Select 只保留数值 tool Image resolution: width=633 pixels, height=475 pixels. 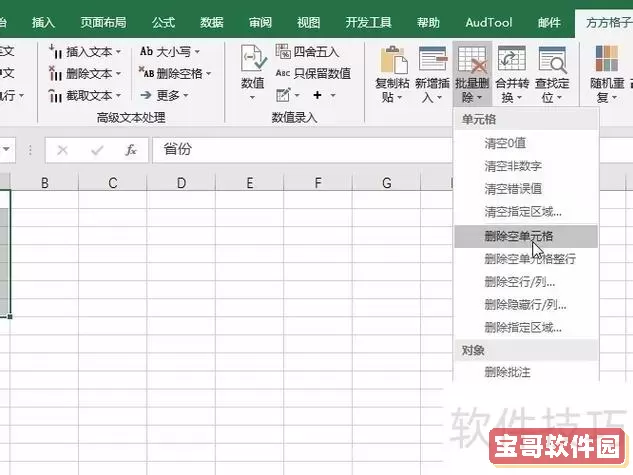(x=313, y=73)
